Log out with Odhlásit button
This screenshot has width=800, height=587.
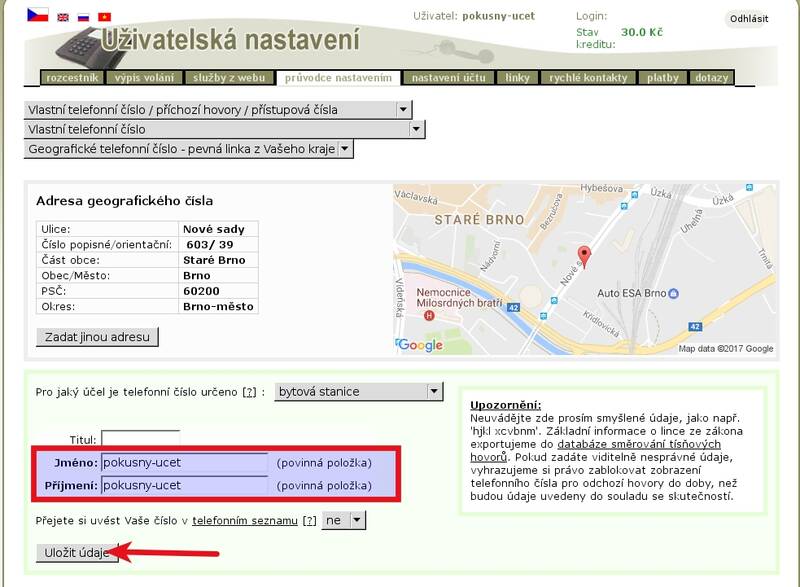click(x=749, y=19)
